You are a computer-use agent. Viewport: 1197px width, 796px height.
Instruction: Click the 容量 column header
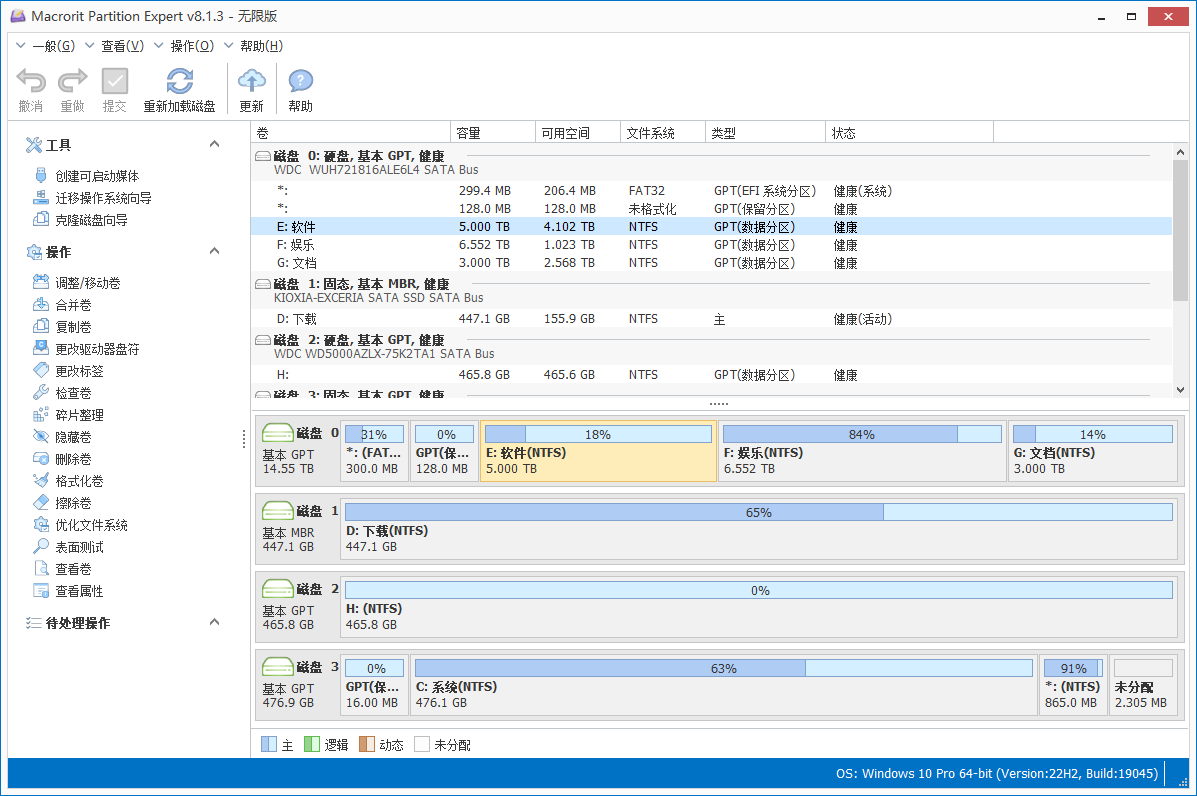493,133
